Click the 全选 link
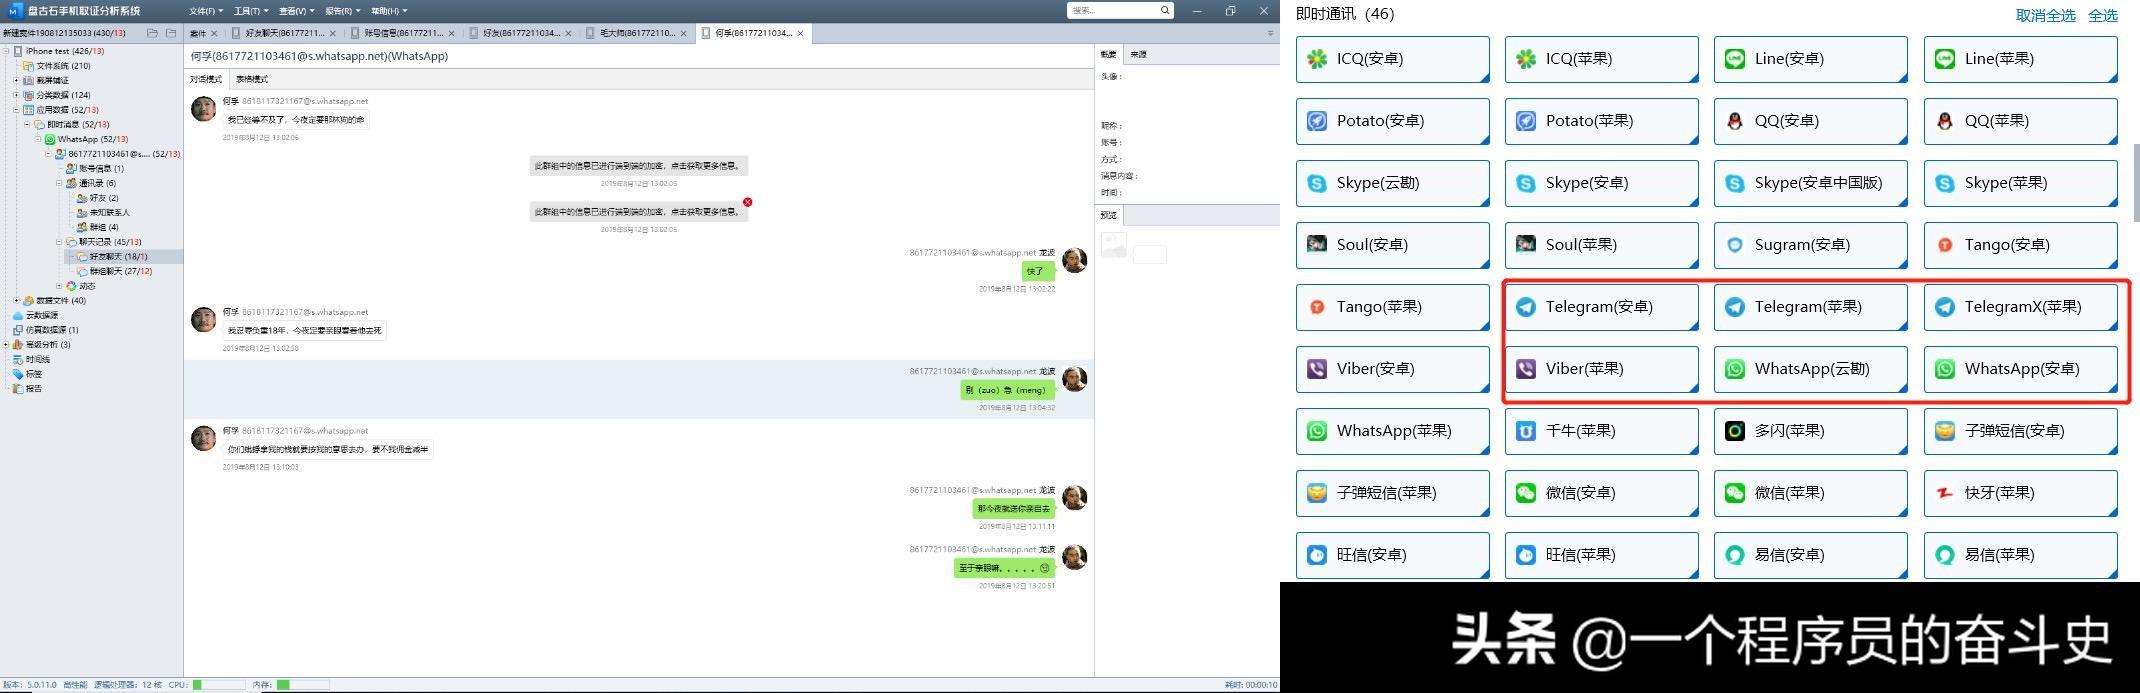2140x693 pixels. coord(2102,15)
